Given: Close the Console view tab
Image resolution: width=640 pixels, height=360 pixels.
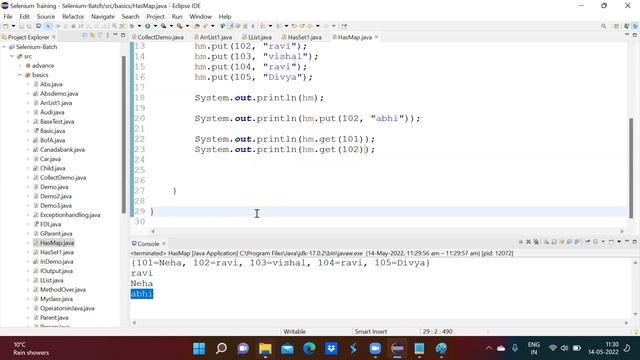Looking at the screenshot, I should 164,244.
